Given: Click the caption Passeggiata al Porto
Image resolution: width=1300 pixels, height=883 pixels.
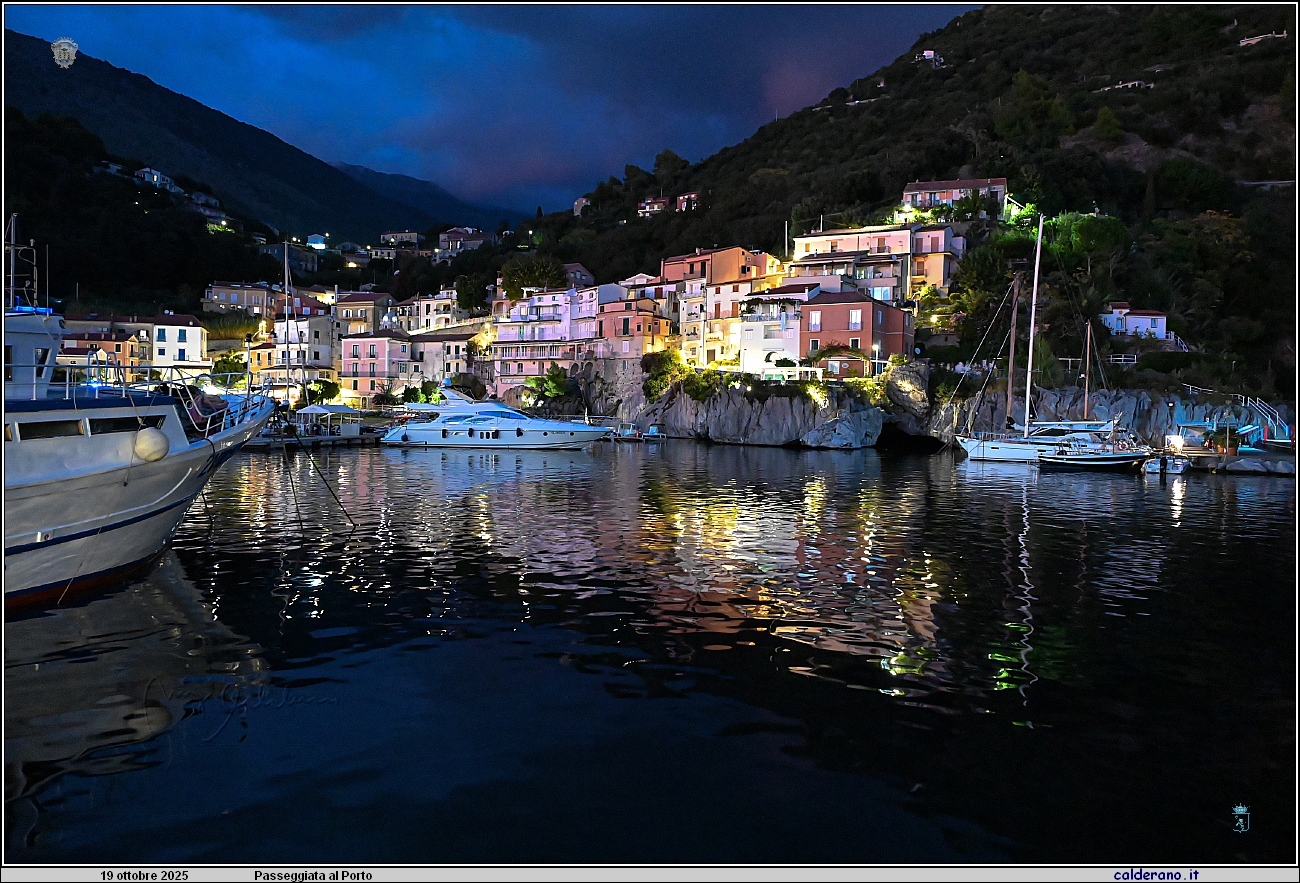Looking at the screenshot, I should tap(312, 876).
